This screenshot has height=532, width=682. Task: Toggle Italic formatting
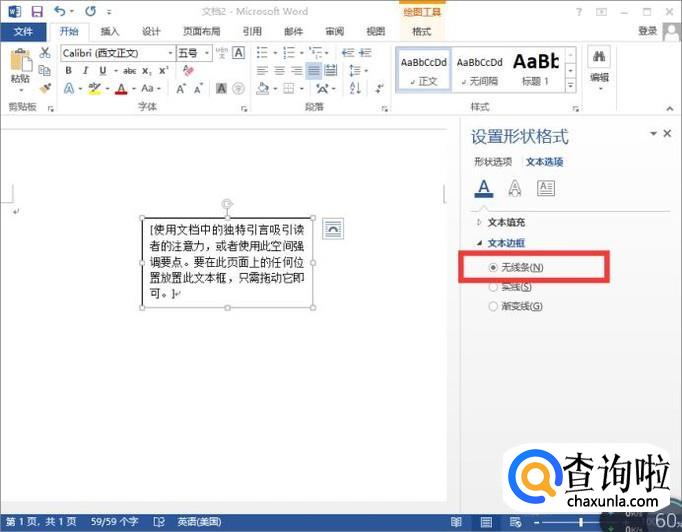[x=85, y=70]
